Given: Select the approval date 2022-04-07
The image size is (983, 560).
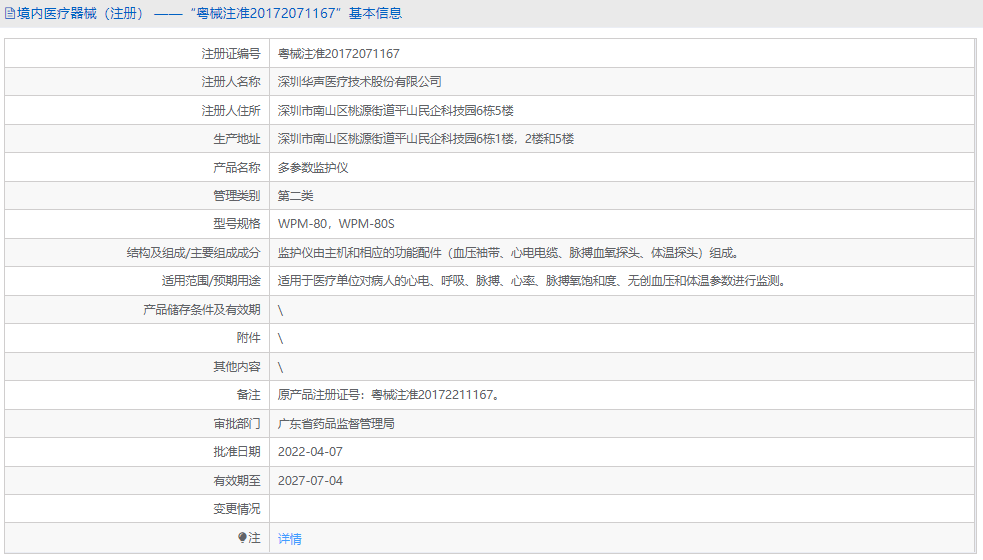Looking at the screenshot, I should click(310, 452).
